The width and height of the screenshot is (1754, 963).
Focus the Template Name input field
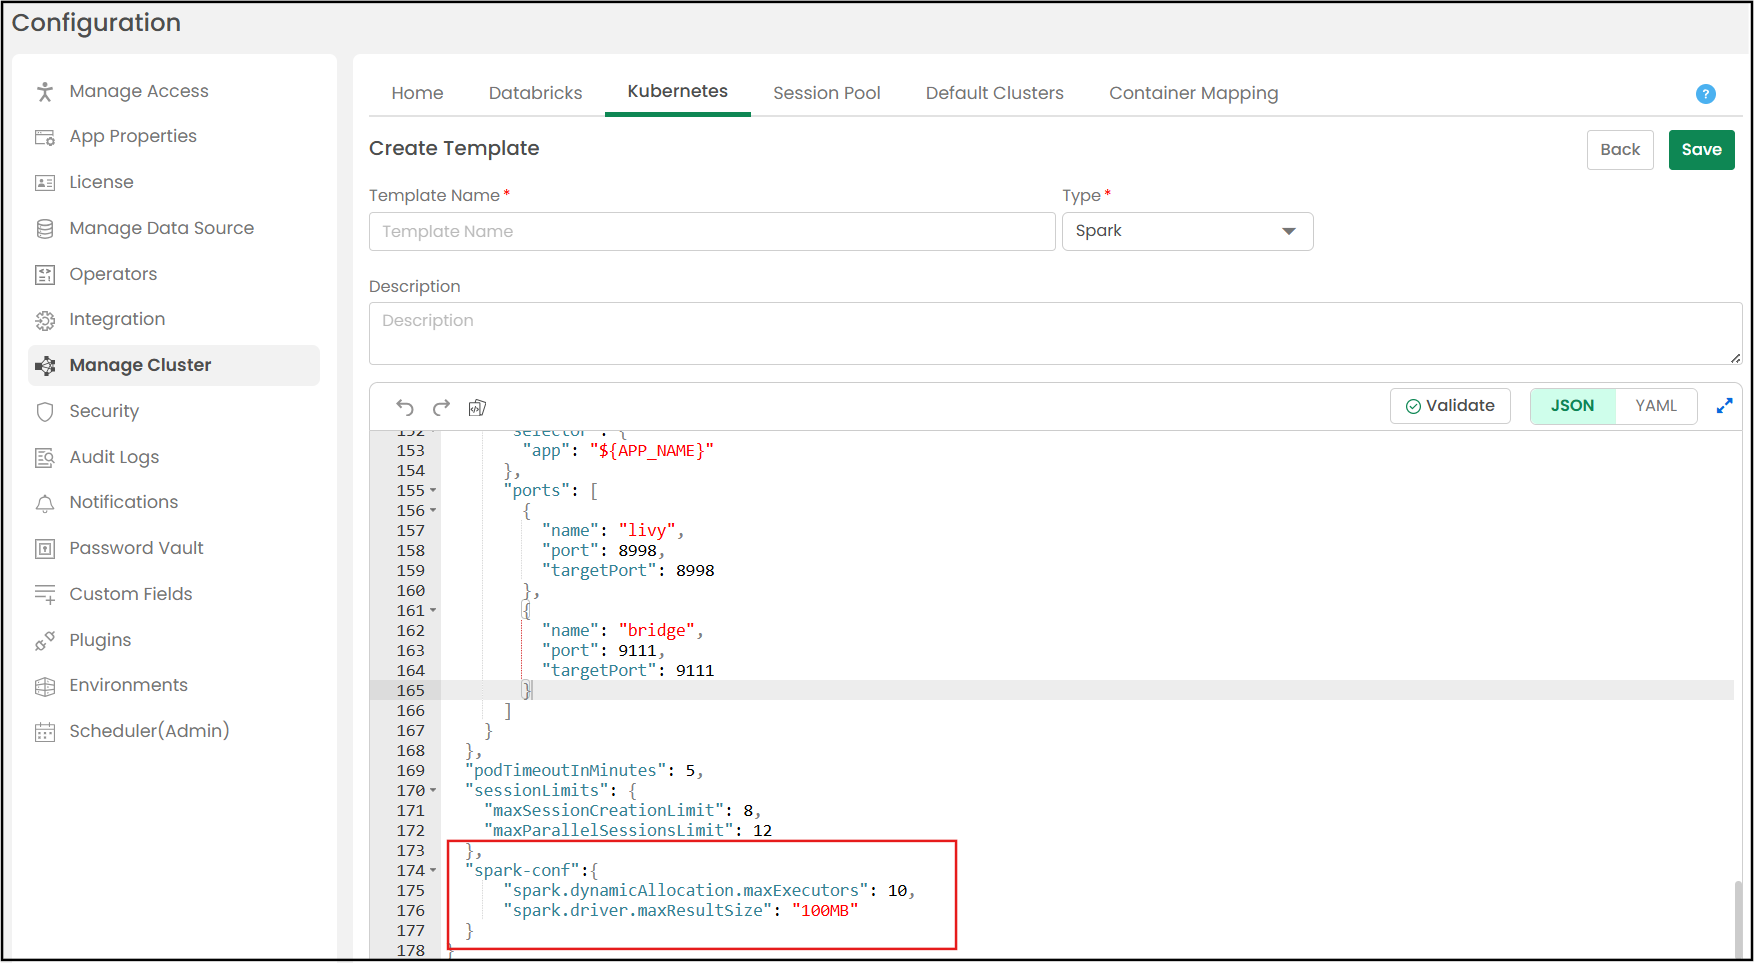pyautogui.click(x=711, y=232)
